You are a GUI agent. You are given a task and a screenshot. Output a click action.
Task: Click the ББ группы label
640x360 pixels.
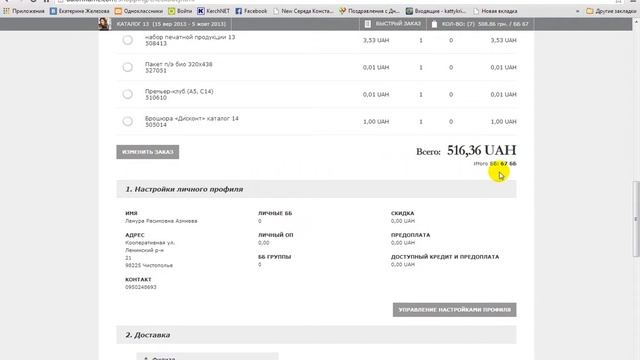274,257
